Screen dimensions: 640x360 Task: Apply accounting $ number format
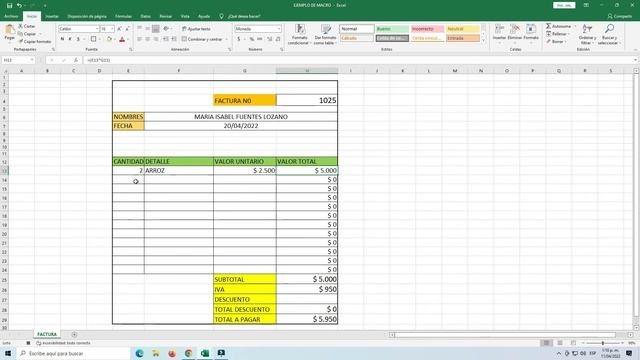239,39
